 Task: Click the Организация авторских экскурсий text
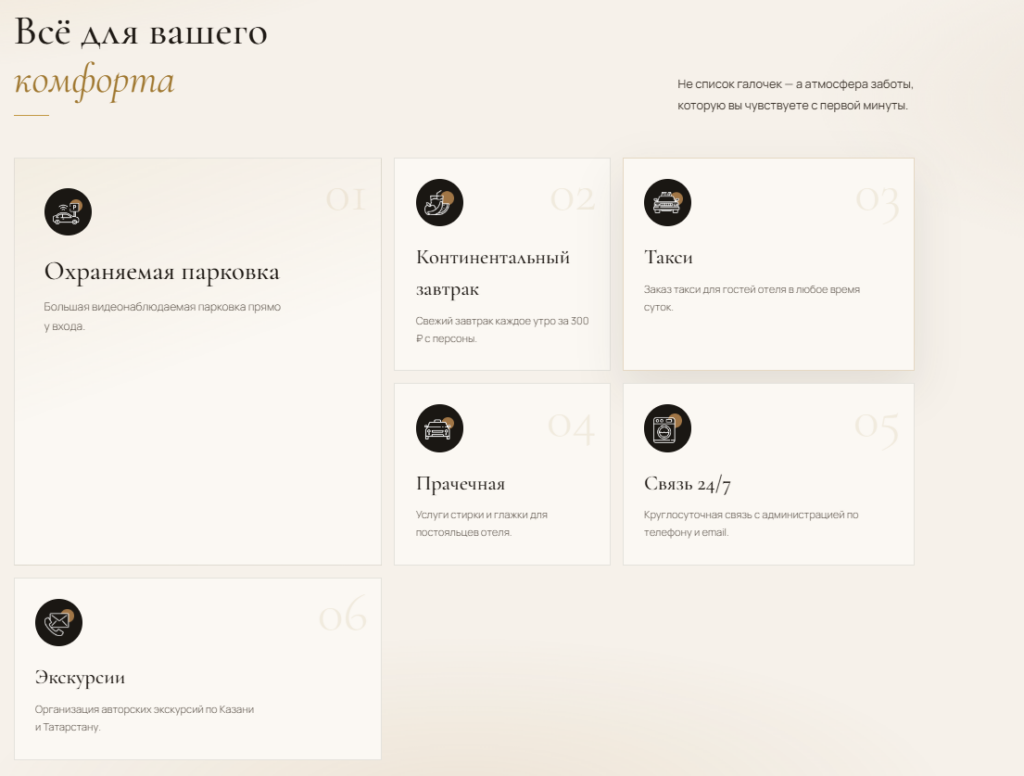tap(144, 718)
